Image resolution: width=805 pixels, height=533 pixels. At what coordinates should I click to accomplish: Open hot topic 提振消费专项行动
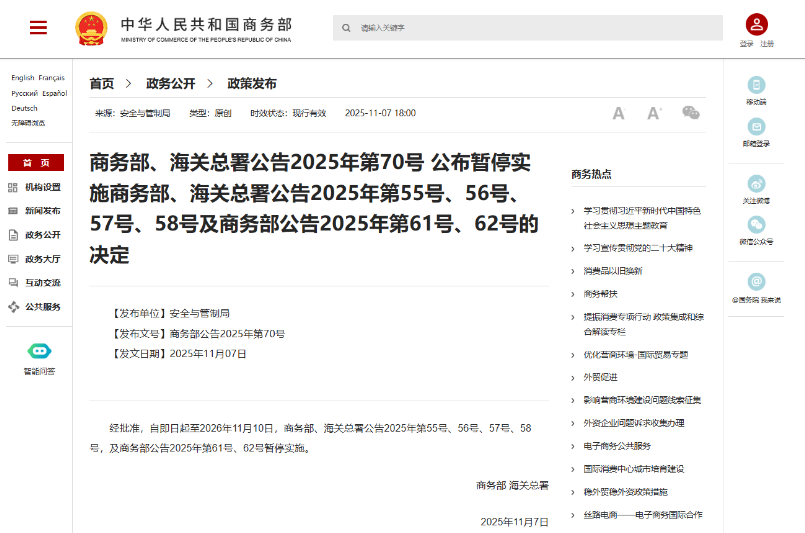(x=643, y=324)
